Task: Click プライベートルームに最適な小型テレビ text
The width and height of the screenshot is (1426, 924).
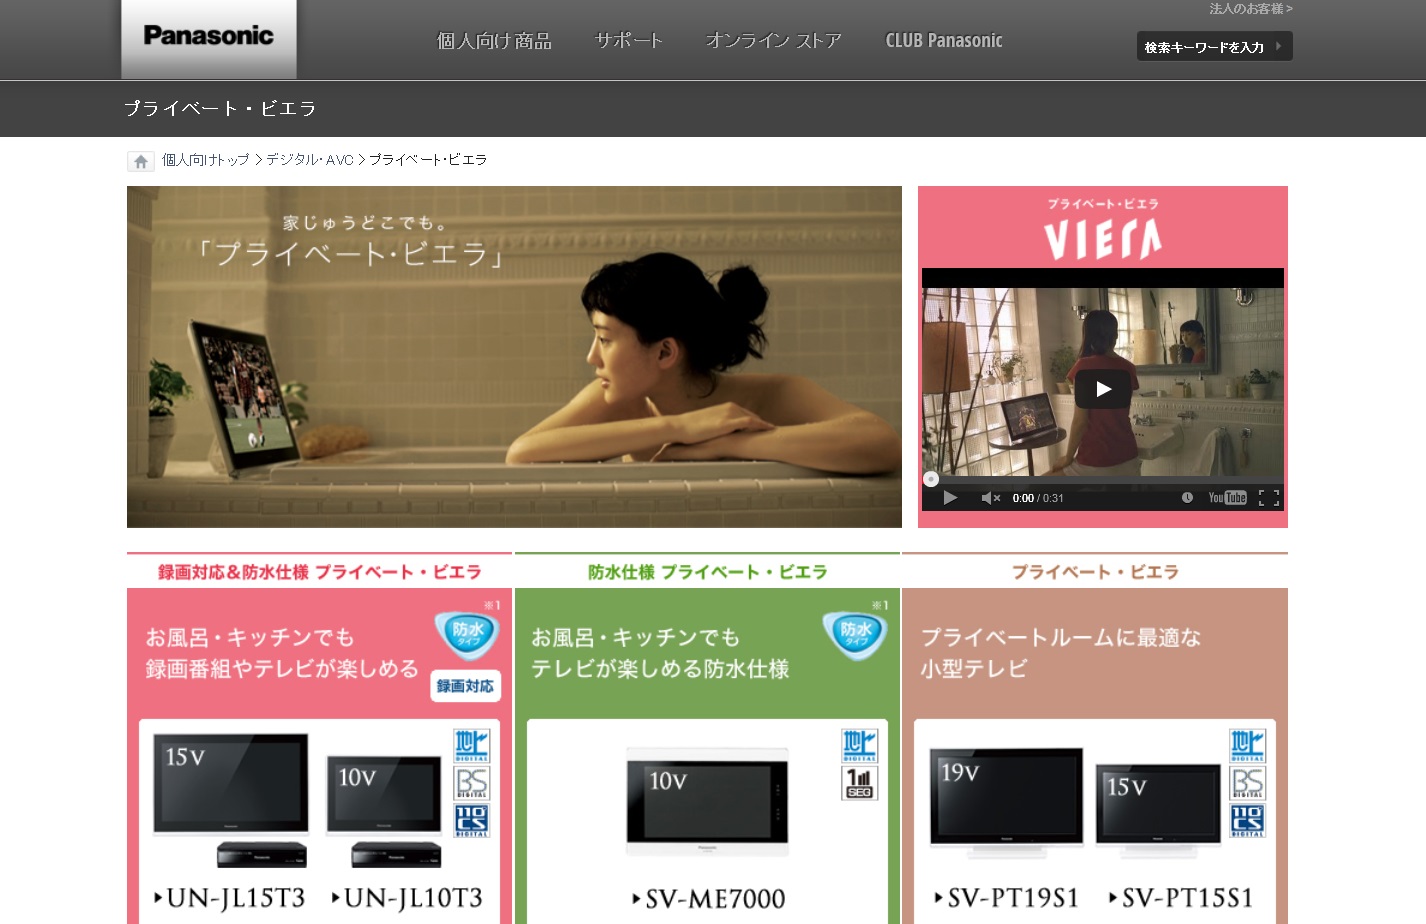Action: (x=1060, y=653)
